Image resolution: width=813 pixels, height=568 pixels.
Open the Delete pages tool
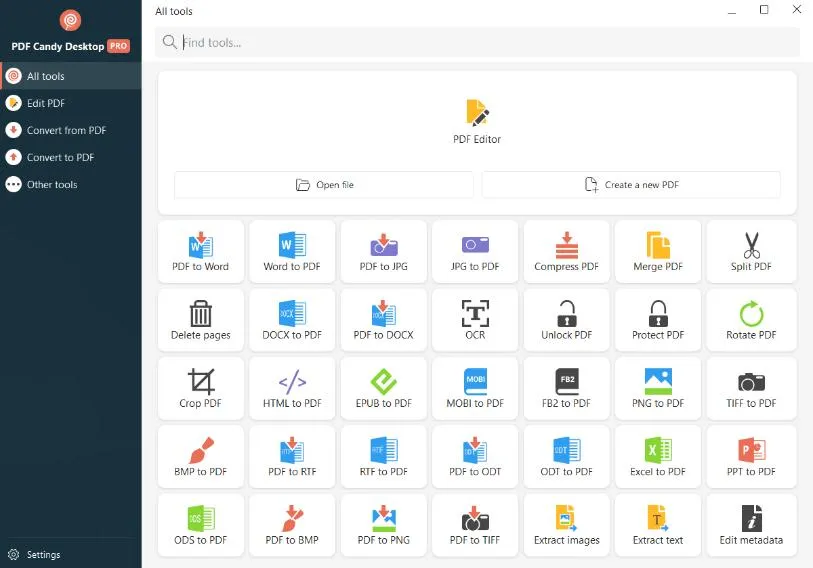coord(201,320)
